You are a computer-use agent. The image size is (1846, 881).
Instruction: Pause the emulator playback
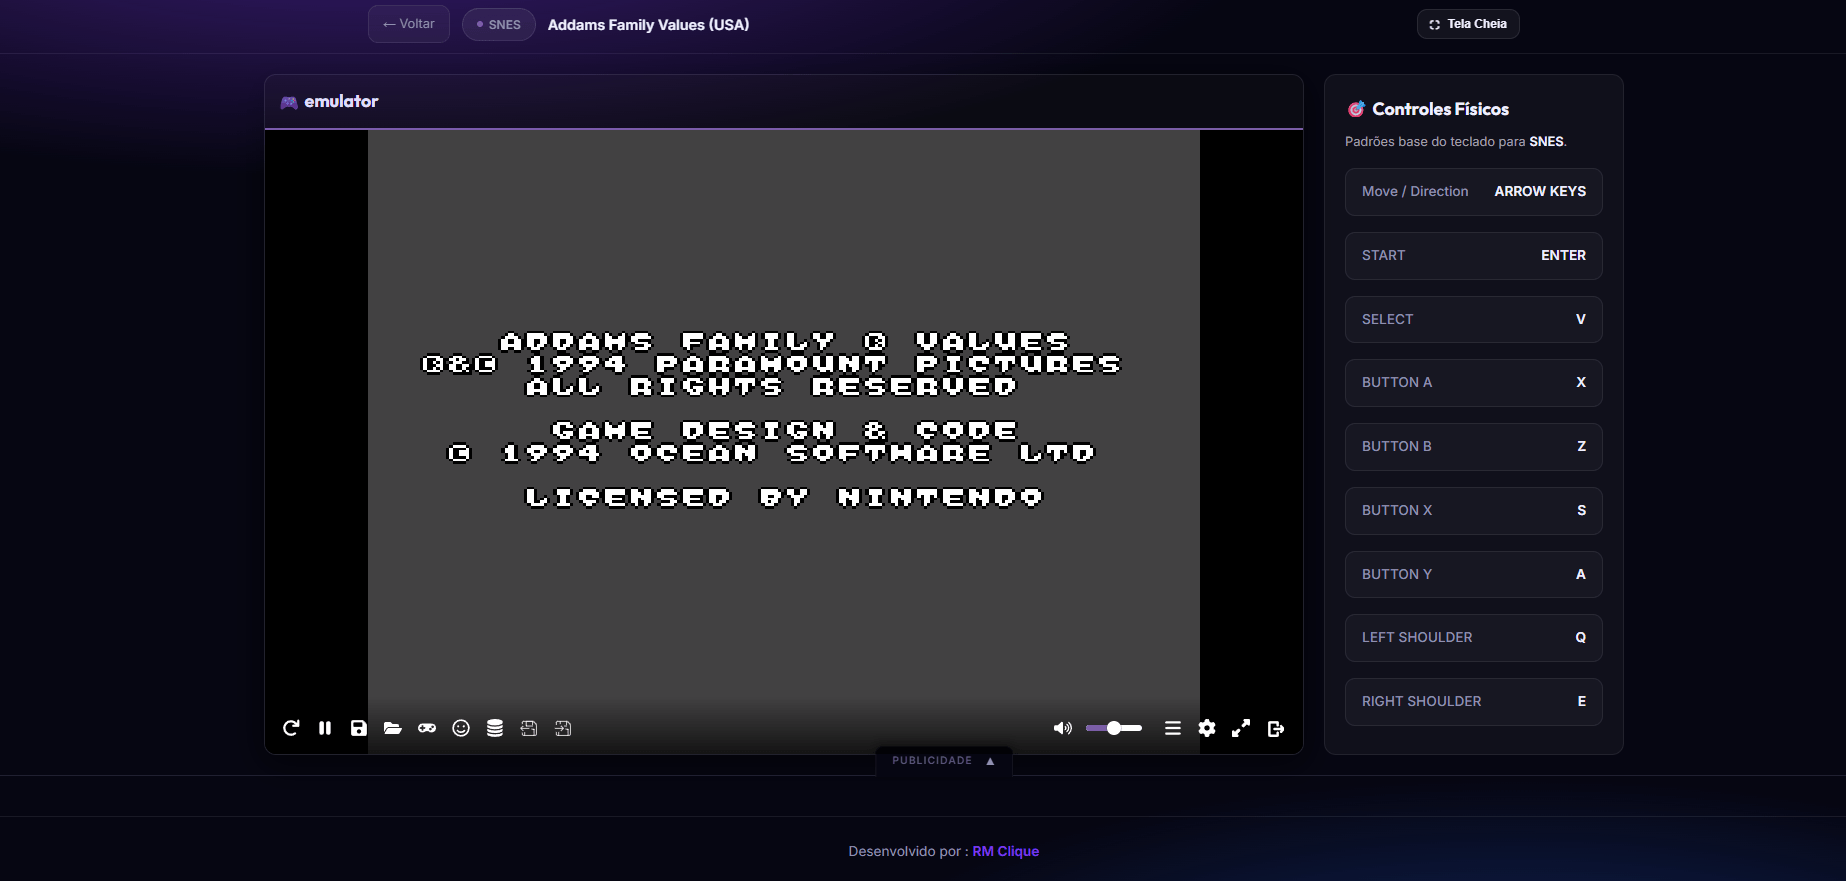pos(325,728)
